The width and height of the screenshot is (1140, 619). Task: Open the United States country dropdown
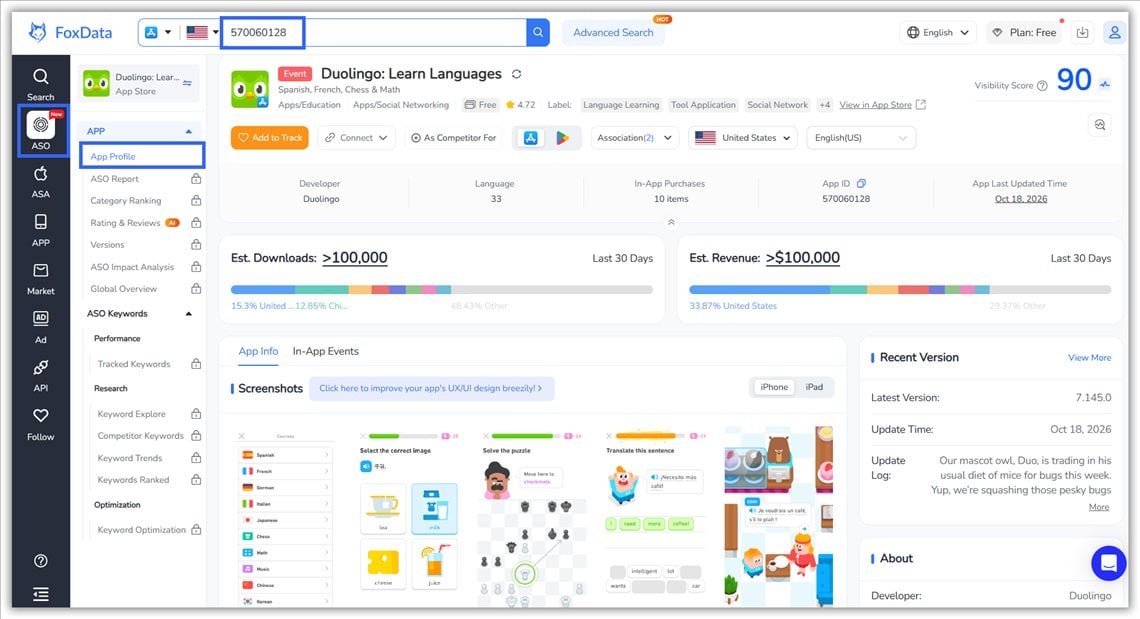pyautogui.click(x=742, y=137)
